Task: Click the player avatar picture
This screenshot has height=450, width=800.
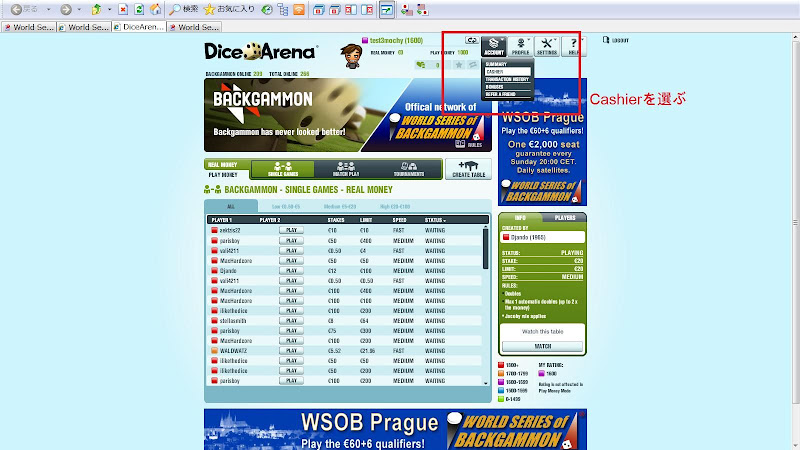Action: (352, 56)
